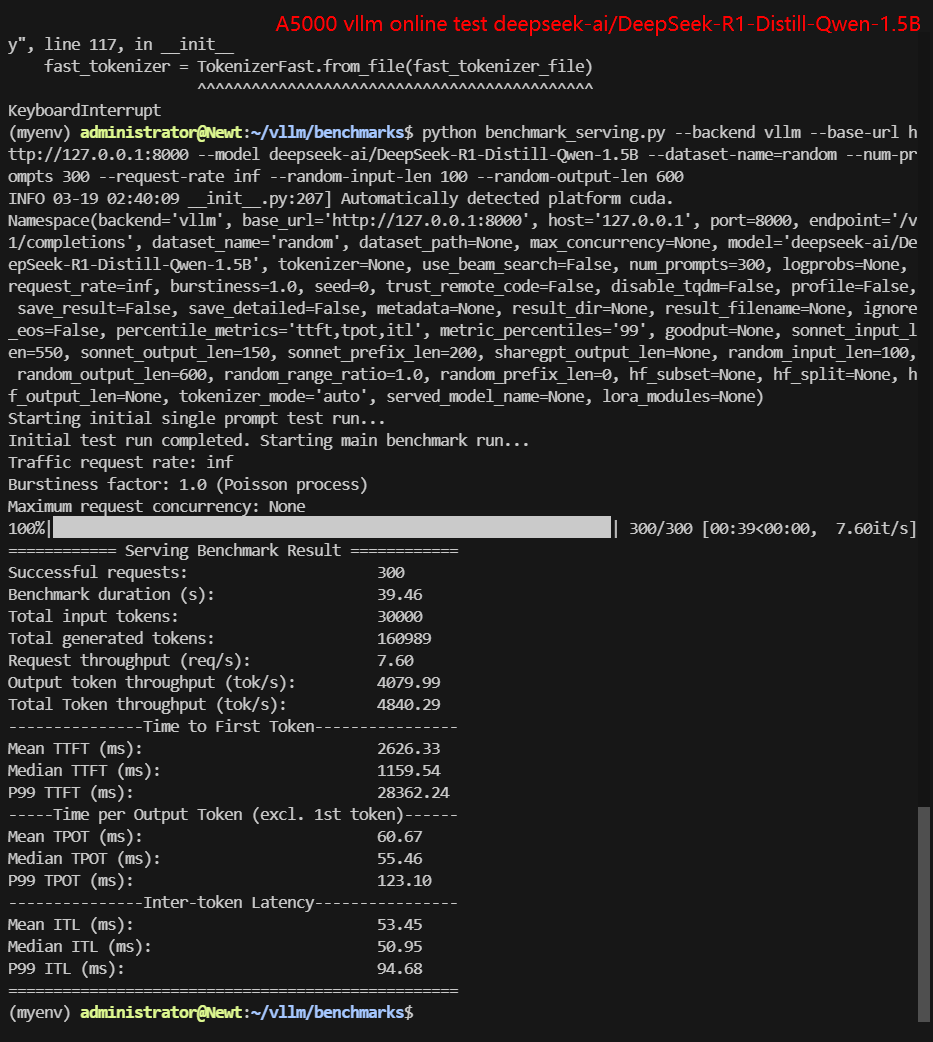Click the 'Serving Benchmark Result' header

tap(233, 550)
